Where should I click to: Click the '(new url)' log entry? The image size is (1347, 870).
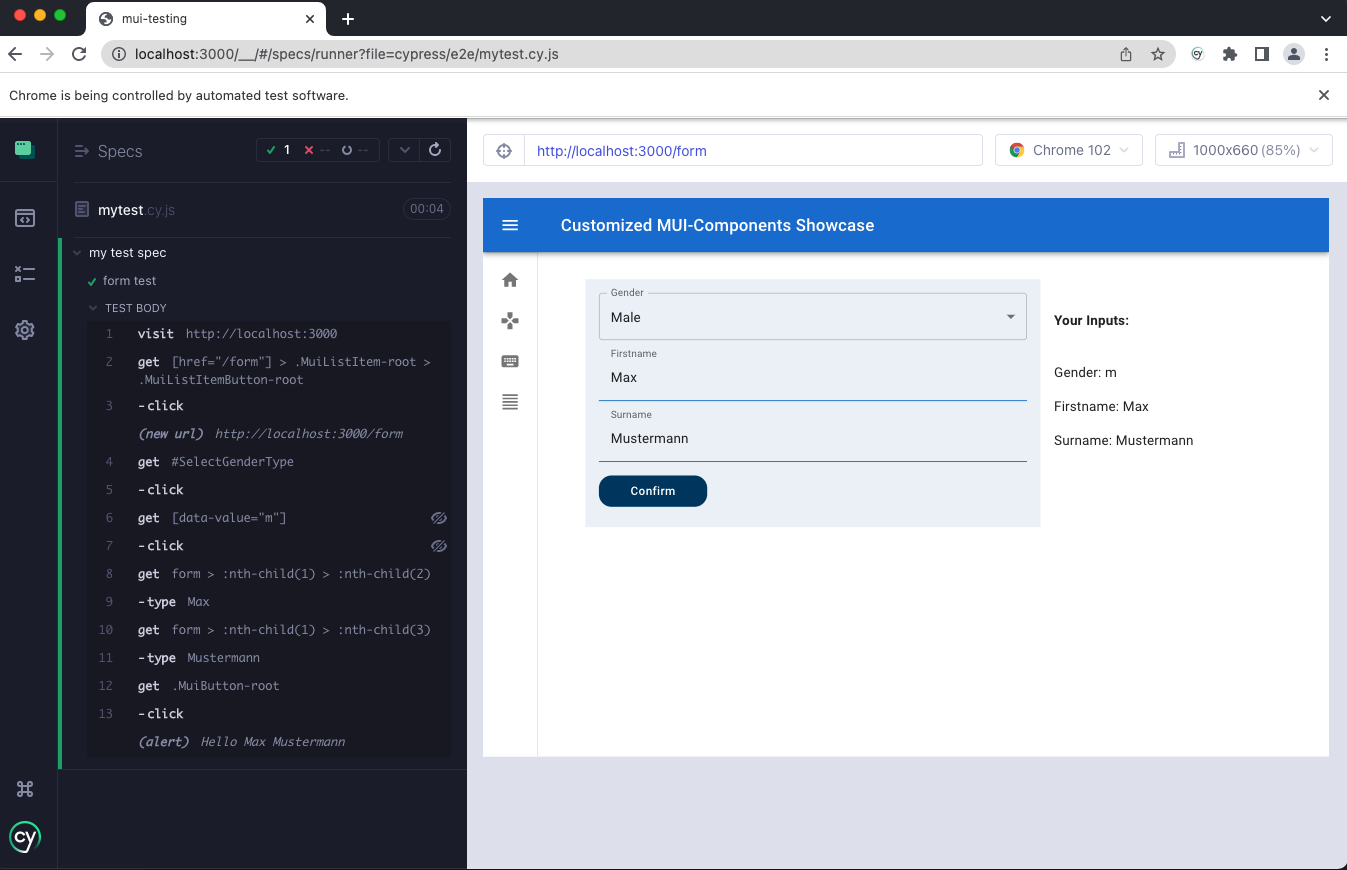point(268,434)
